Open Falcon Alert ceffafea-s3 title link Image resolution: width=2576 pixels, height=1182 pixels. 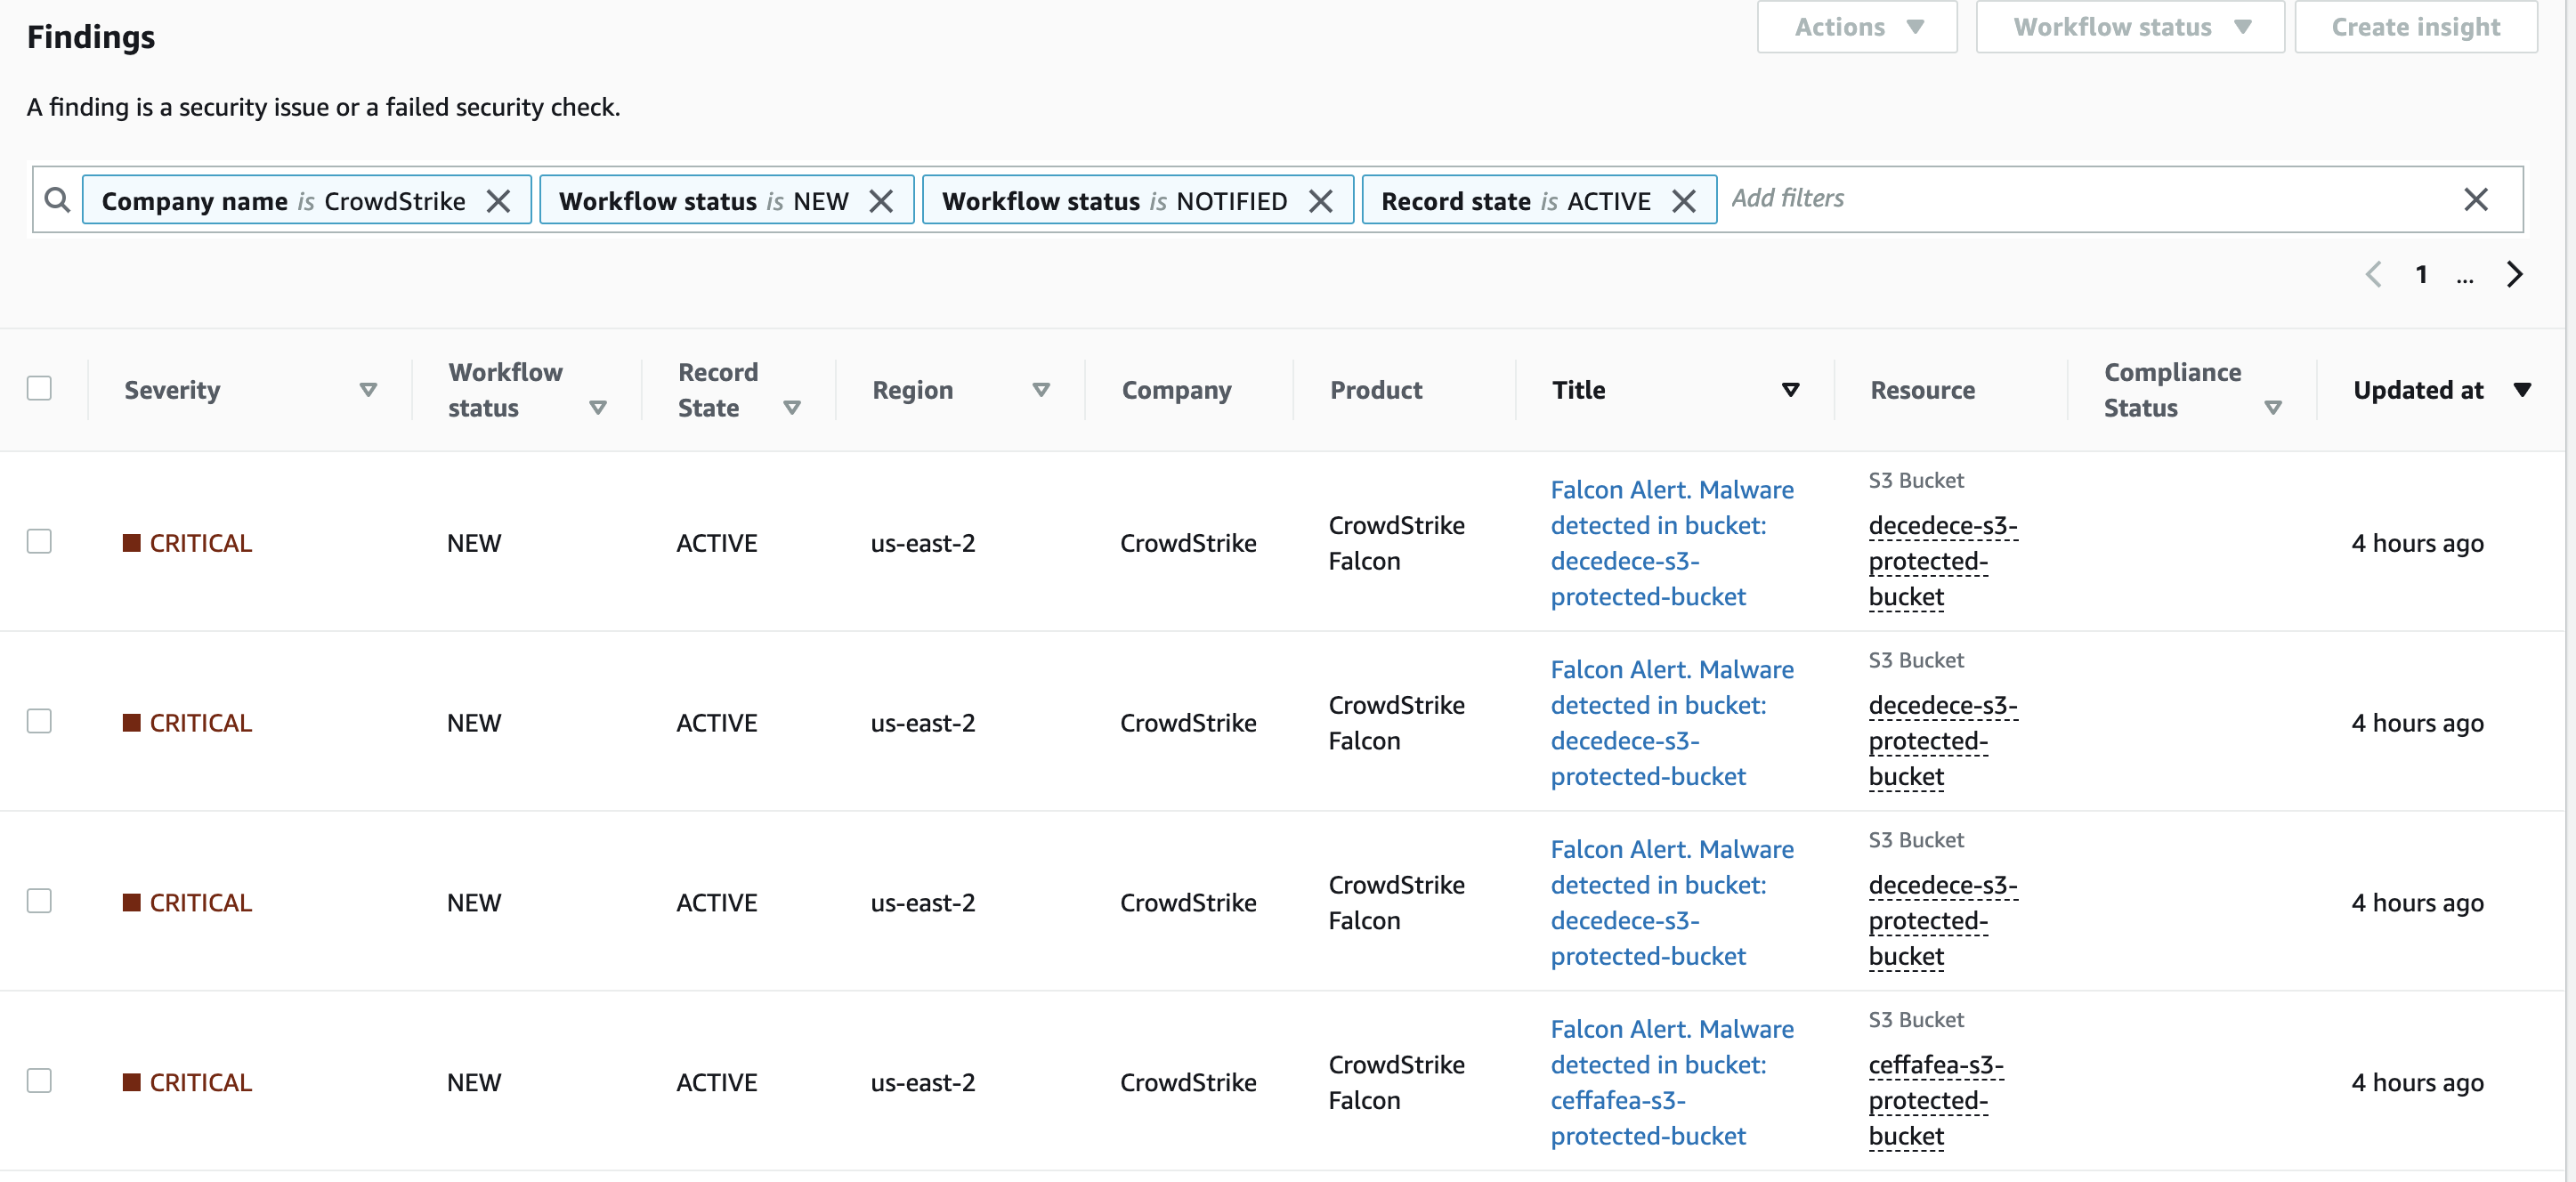(x=1672, y=1083)
